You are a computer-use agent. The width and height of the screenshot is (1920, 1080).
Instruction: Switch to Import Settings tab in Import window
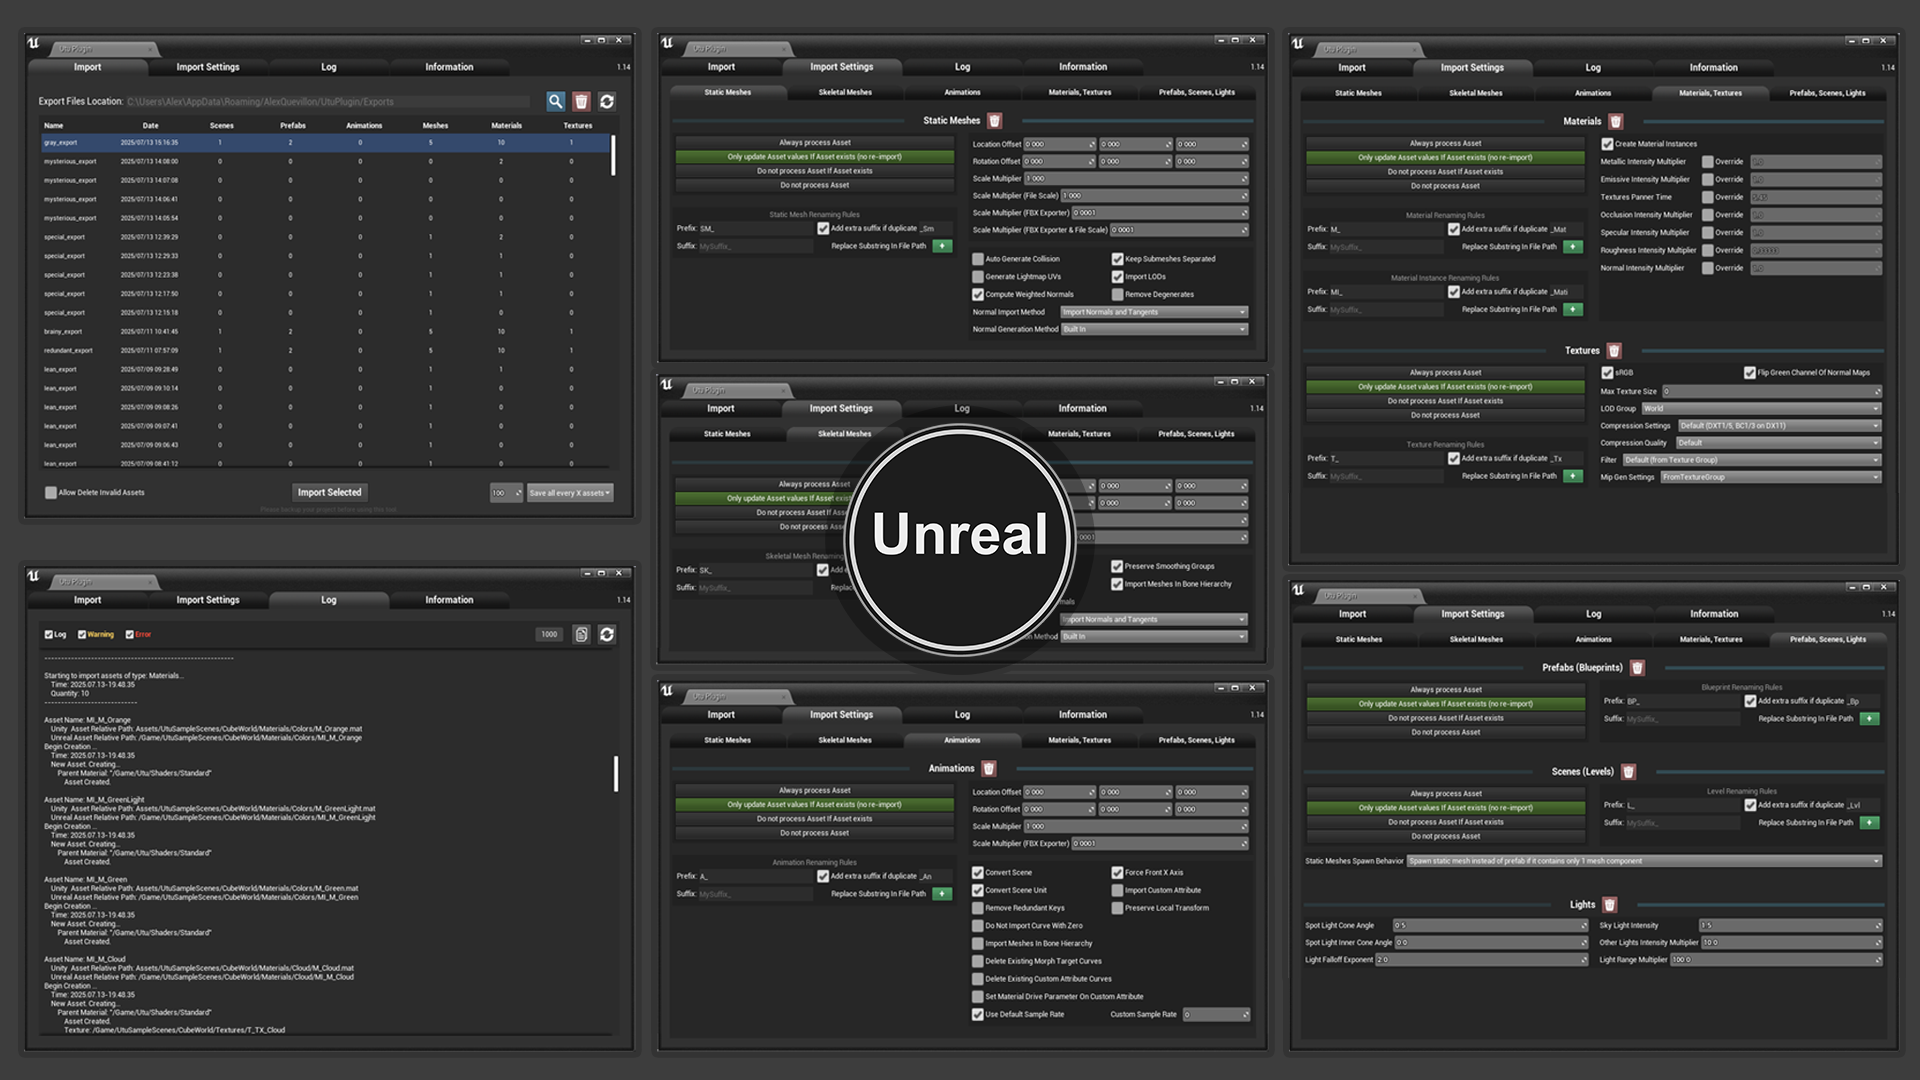[208, 67]
